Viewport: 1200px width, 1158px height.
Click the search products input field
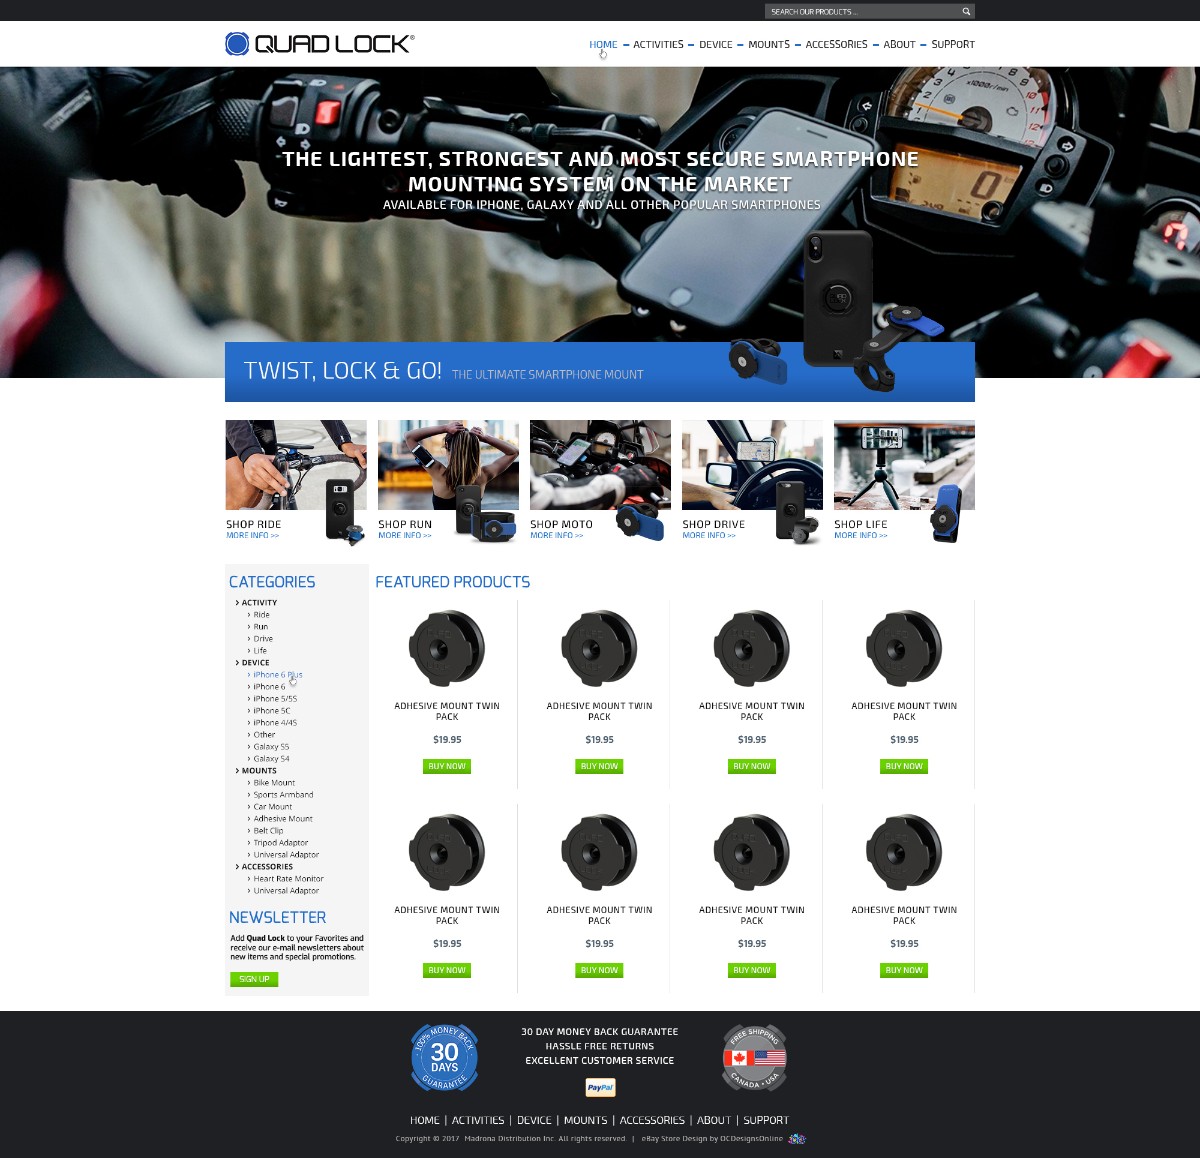[x=860, y=11]
